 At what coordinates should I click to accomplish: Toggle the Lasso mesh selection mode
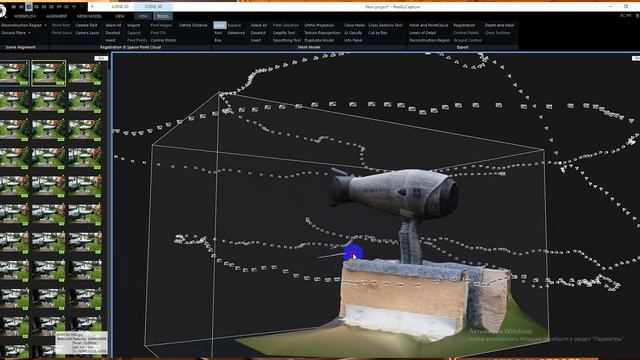(220, 25)
